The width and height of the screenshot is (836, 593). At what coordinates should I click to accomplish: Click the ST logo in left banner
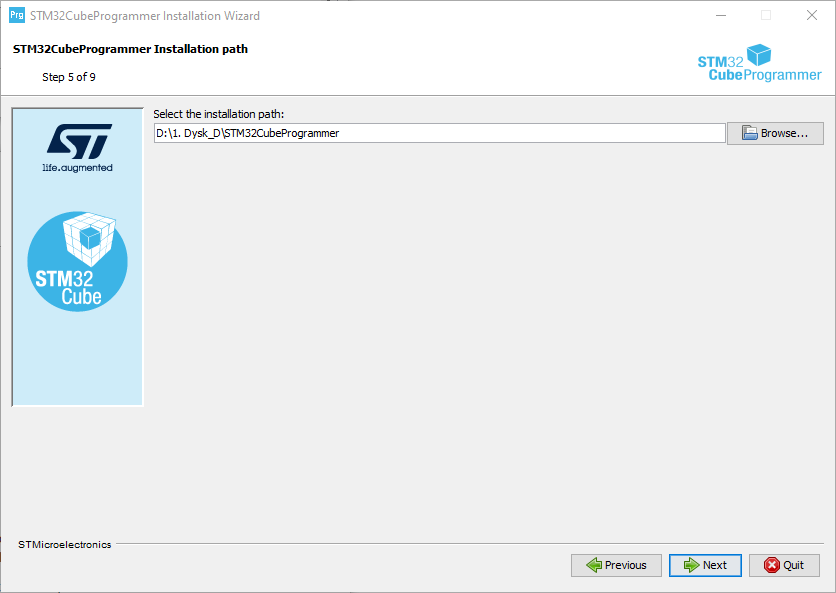(78, 140)
